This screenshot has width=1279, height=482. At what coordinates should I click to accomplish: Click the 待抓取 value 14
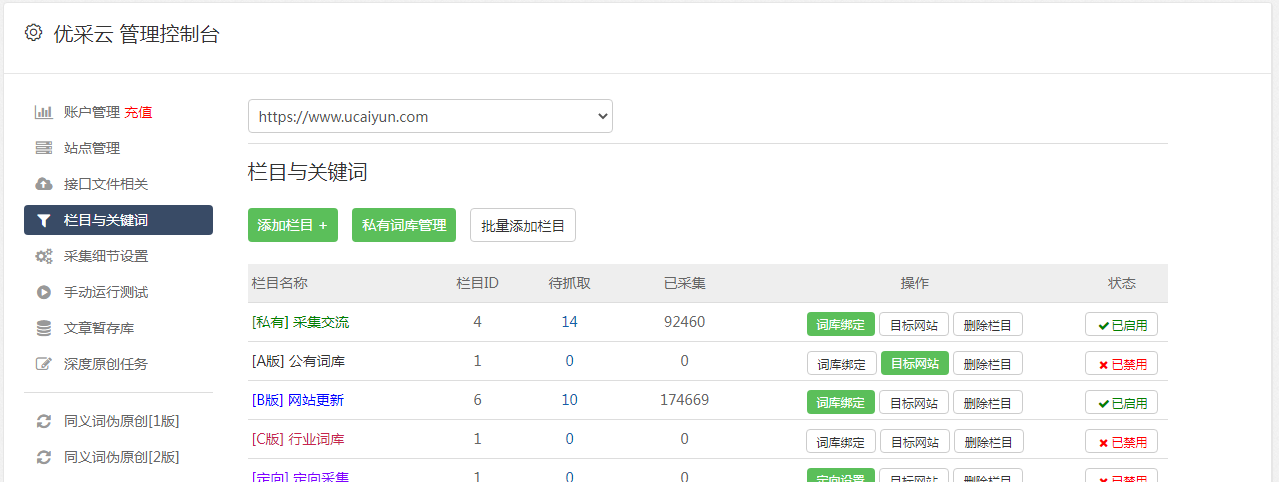[570, 322]
